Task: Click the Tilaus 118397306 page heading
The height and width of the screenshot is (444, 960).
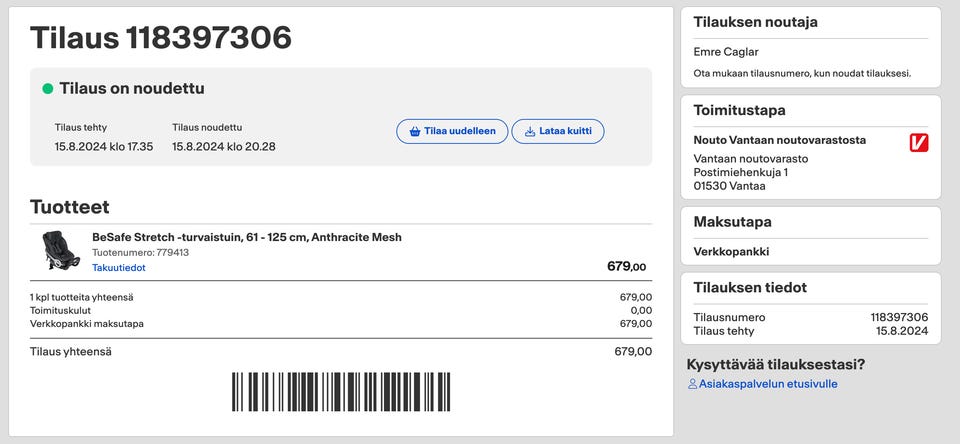Action: coord(161,38)
